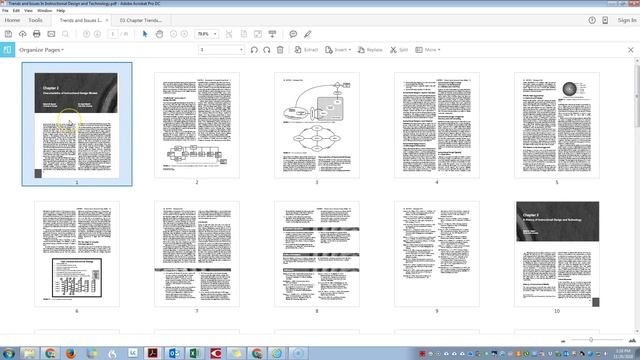Click the Save file icon
This screenshot has width=640, height=360.
click(x=8, y=34)
